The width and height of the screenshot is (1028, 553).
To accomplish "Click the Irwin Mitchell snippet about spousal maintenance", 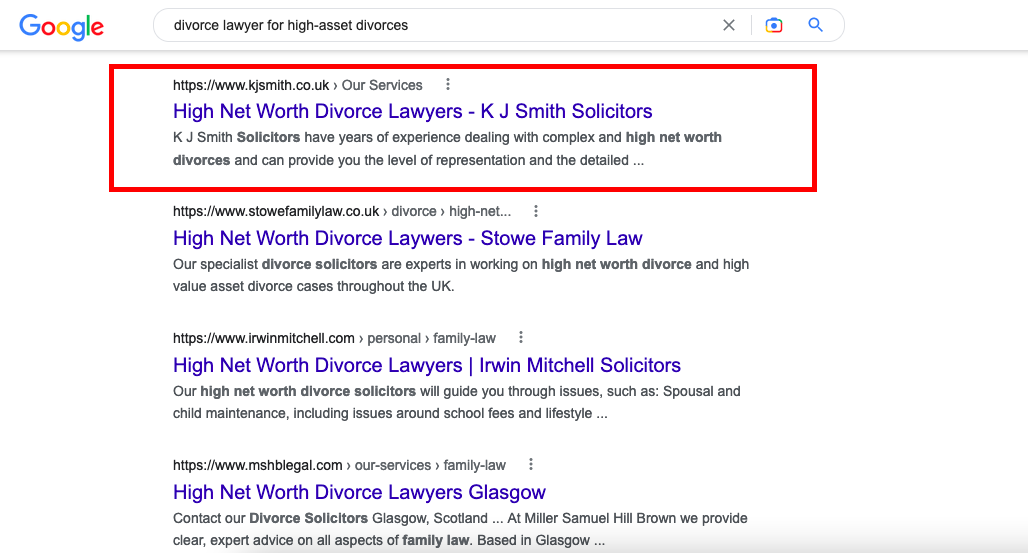I will click(457, 402).
